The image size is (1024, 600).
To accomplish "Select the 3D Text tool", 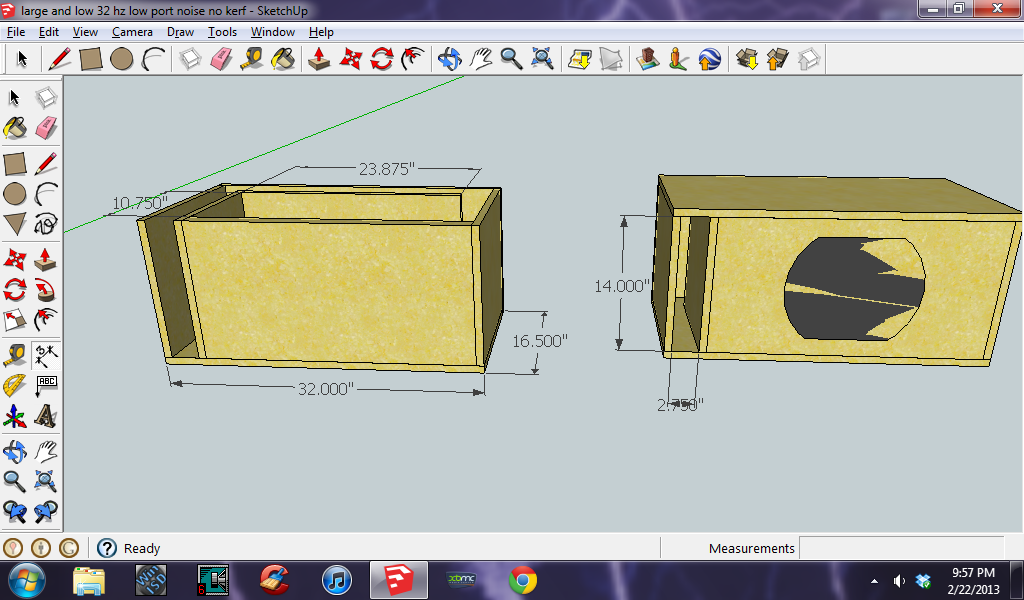I will coord(45,415).
